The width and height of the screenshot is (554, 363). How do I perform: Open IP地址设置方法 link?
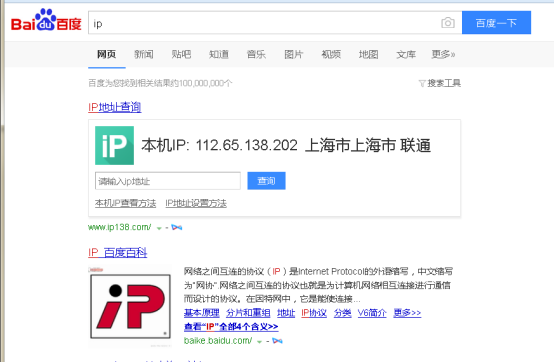(196, 203)
